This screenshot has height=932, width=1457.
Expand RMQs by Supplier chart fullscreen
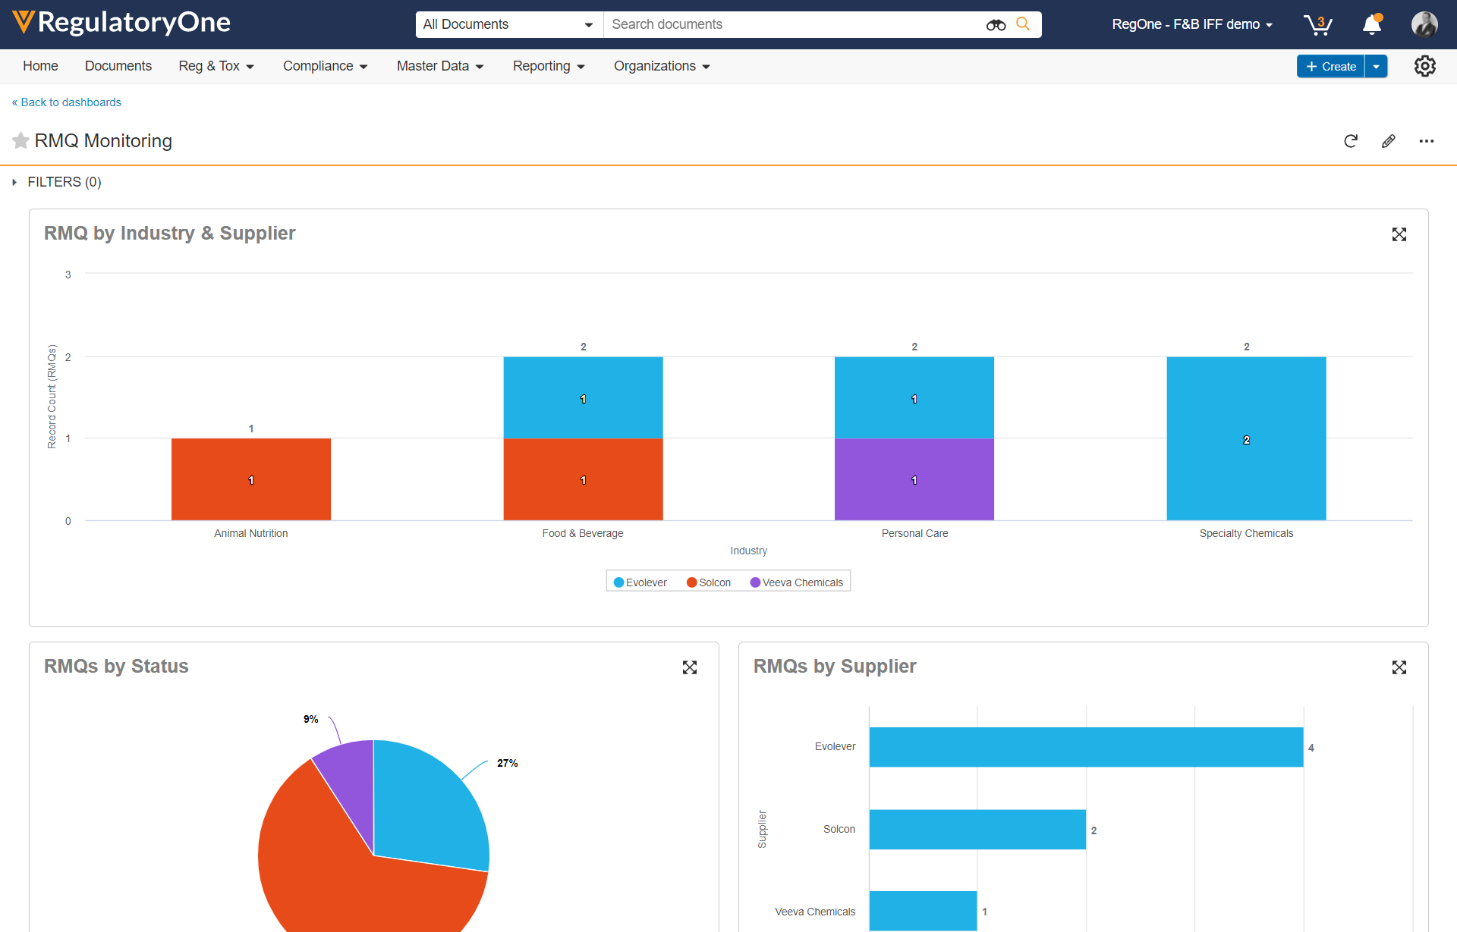tap(1399, 667)
